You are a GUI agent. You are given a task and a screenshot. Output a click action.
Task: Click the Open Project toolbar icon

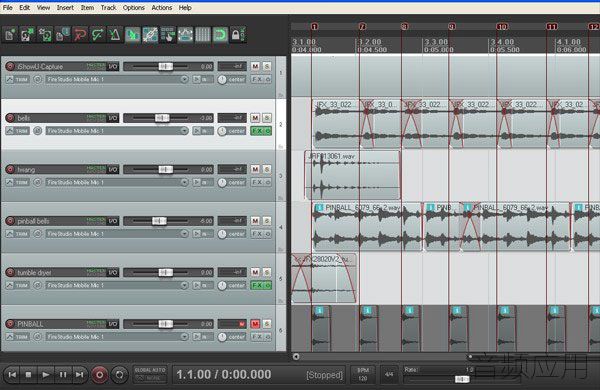pos(27,35)
